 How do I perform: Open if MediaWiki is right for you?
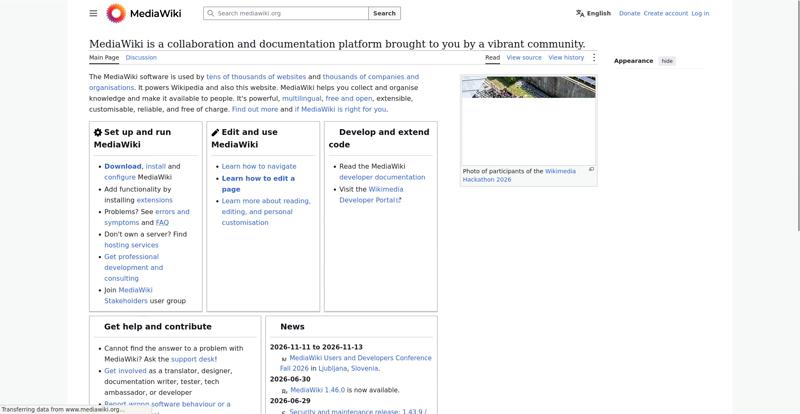(x=340, y=109)
